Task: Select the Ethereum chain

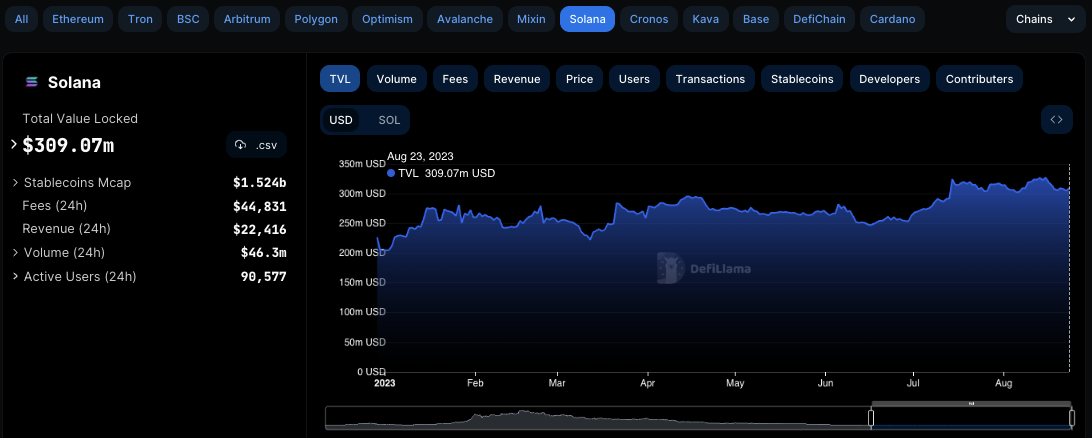Action: pos(78,19)
